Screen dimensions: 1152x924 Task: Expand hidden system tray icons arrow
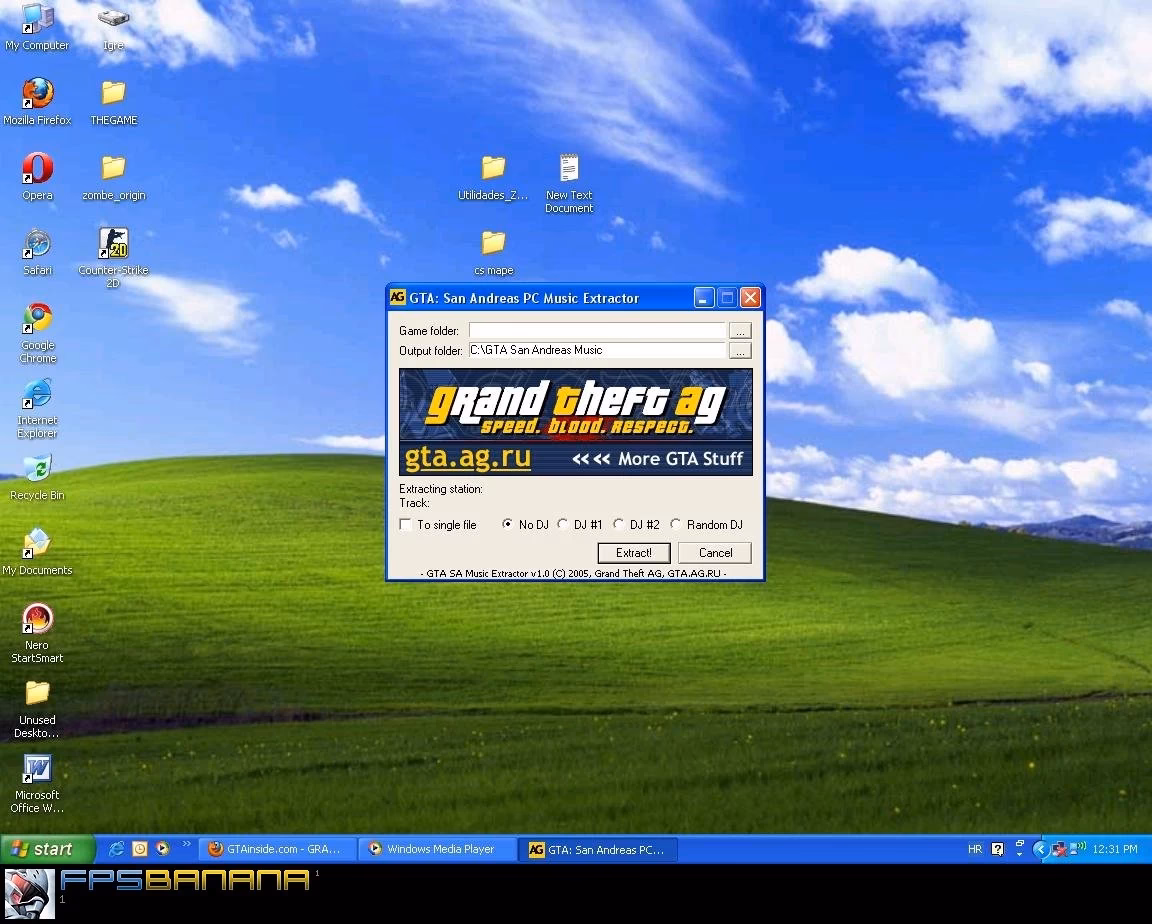1040,850
